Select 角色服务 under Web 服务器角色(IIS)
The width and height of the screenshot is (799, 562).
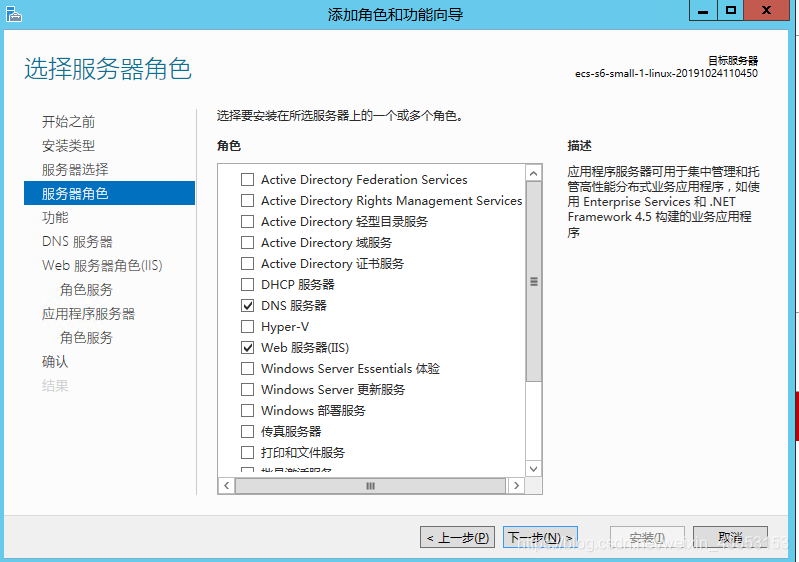click(86, 290)
